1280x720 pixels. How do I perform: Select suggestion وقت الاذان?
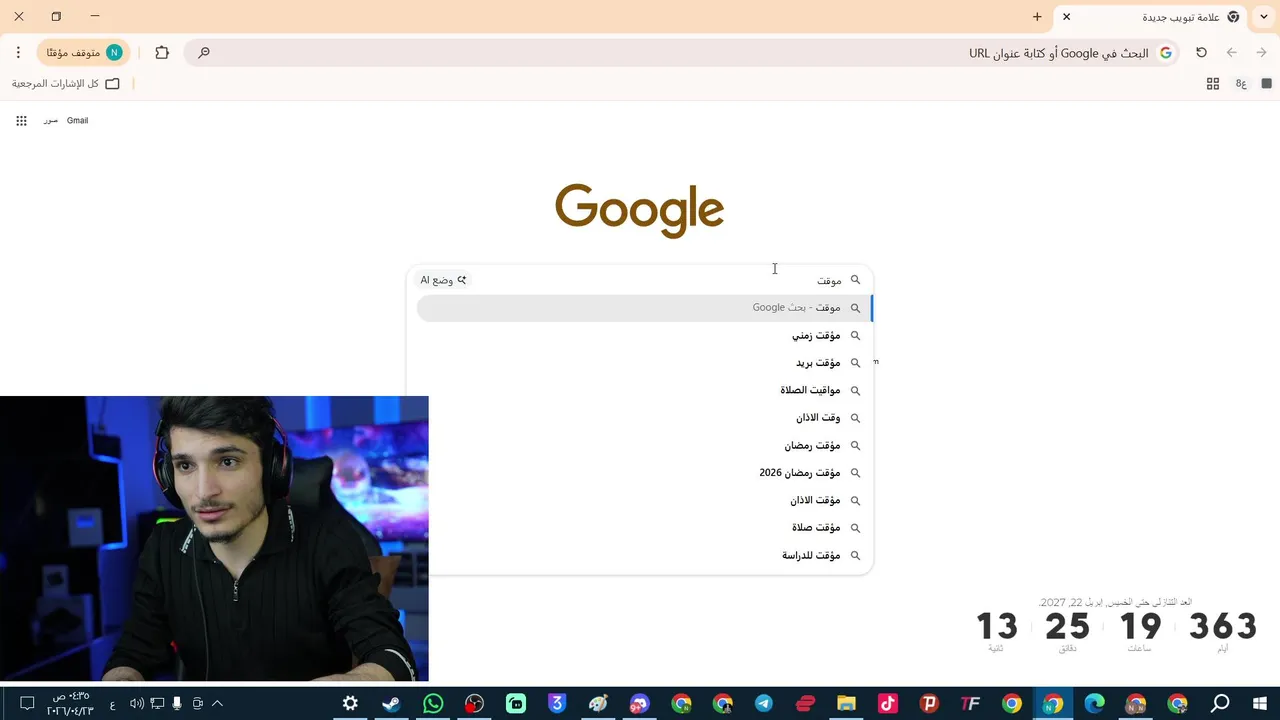click(x=644, y=418)
